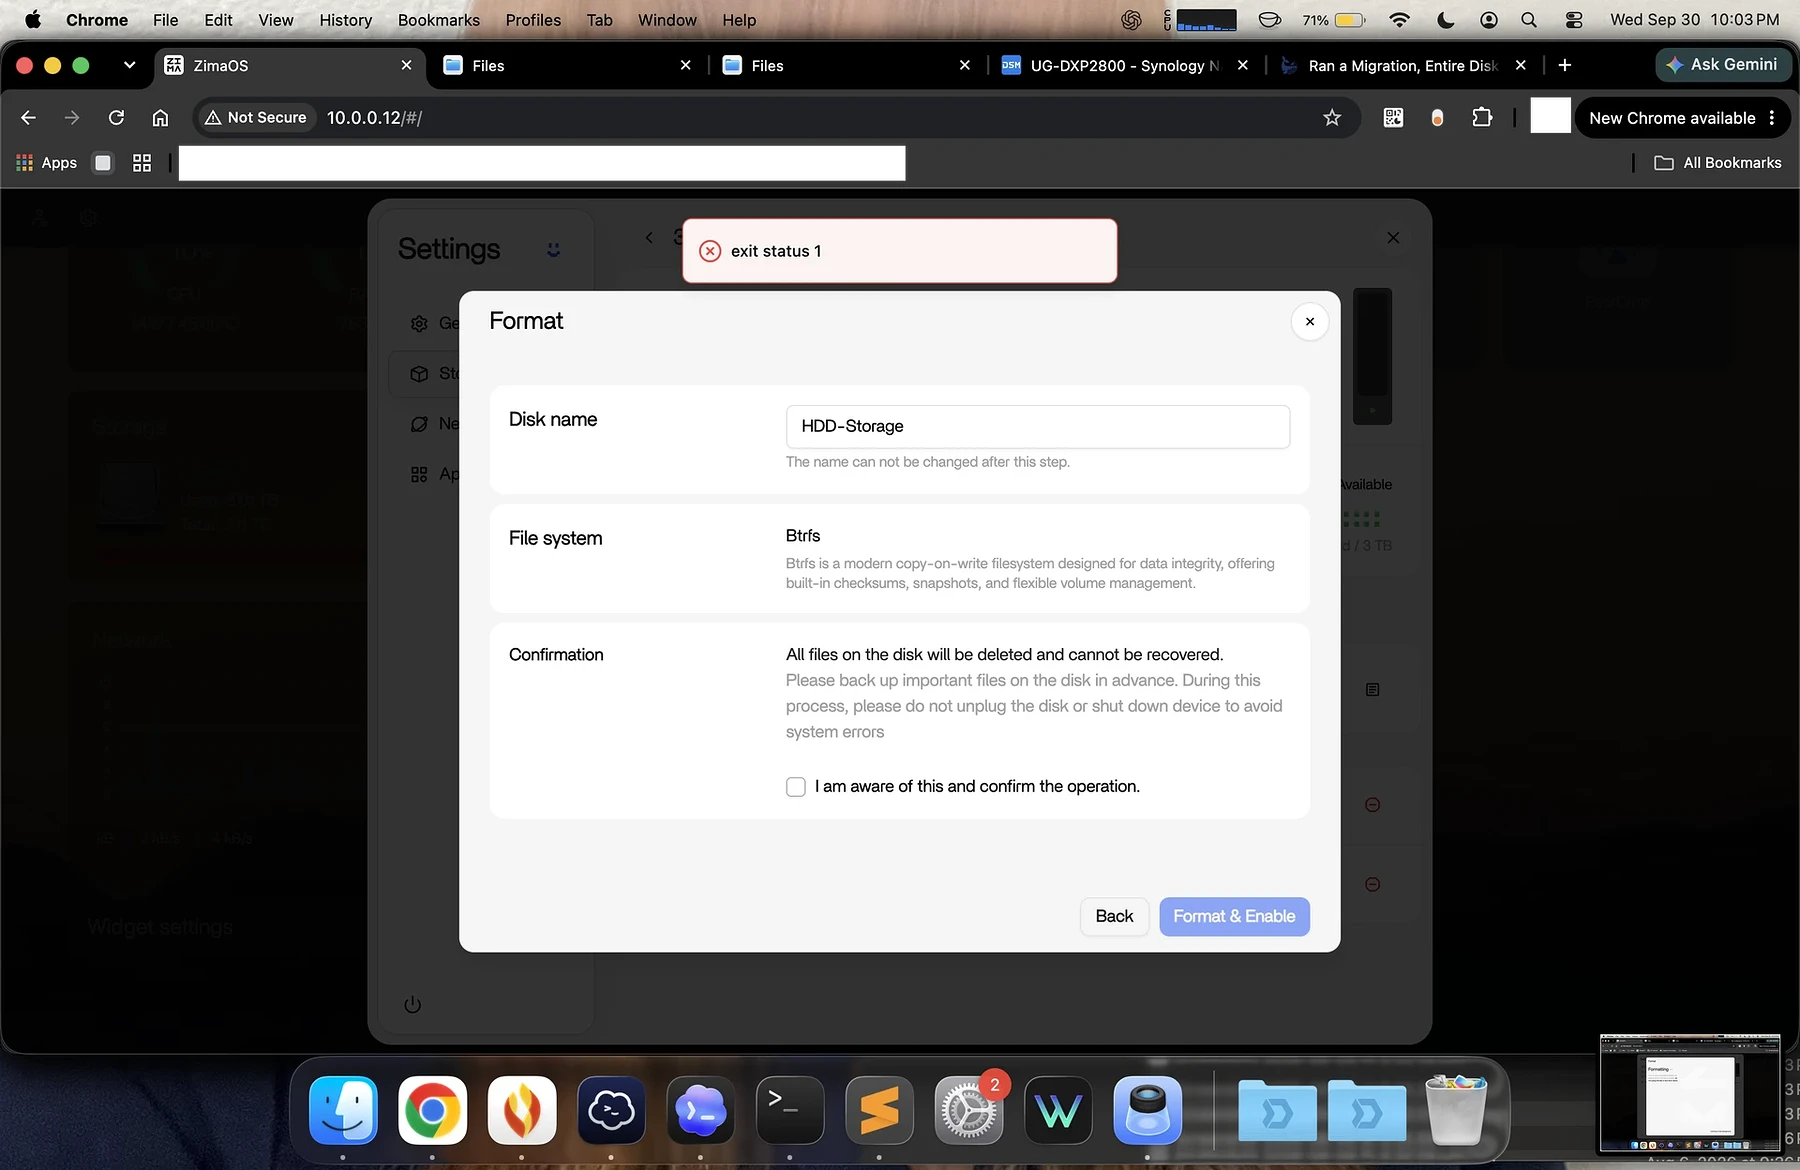Screen dimensions: 1800x1170
Task: Click the Not Secure site info chip
Action: coord(256,118)
